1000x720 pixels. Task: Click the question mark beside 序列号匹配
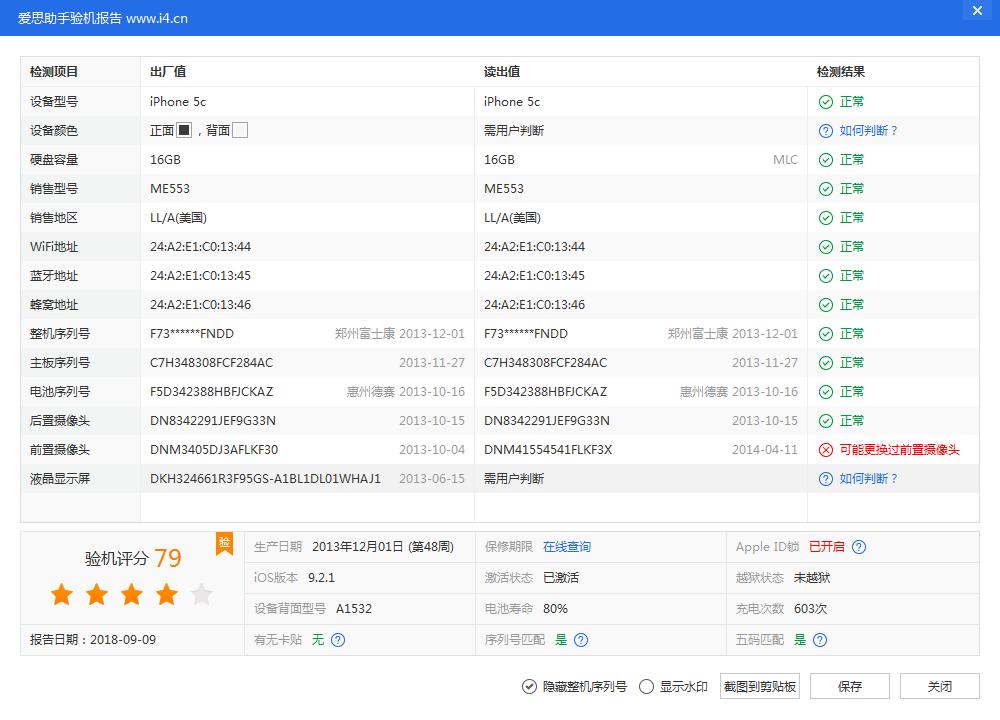coord(580,639)
